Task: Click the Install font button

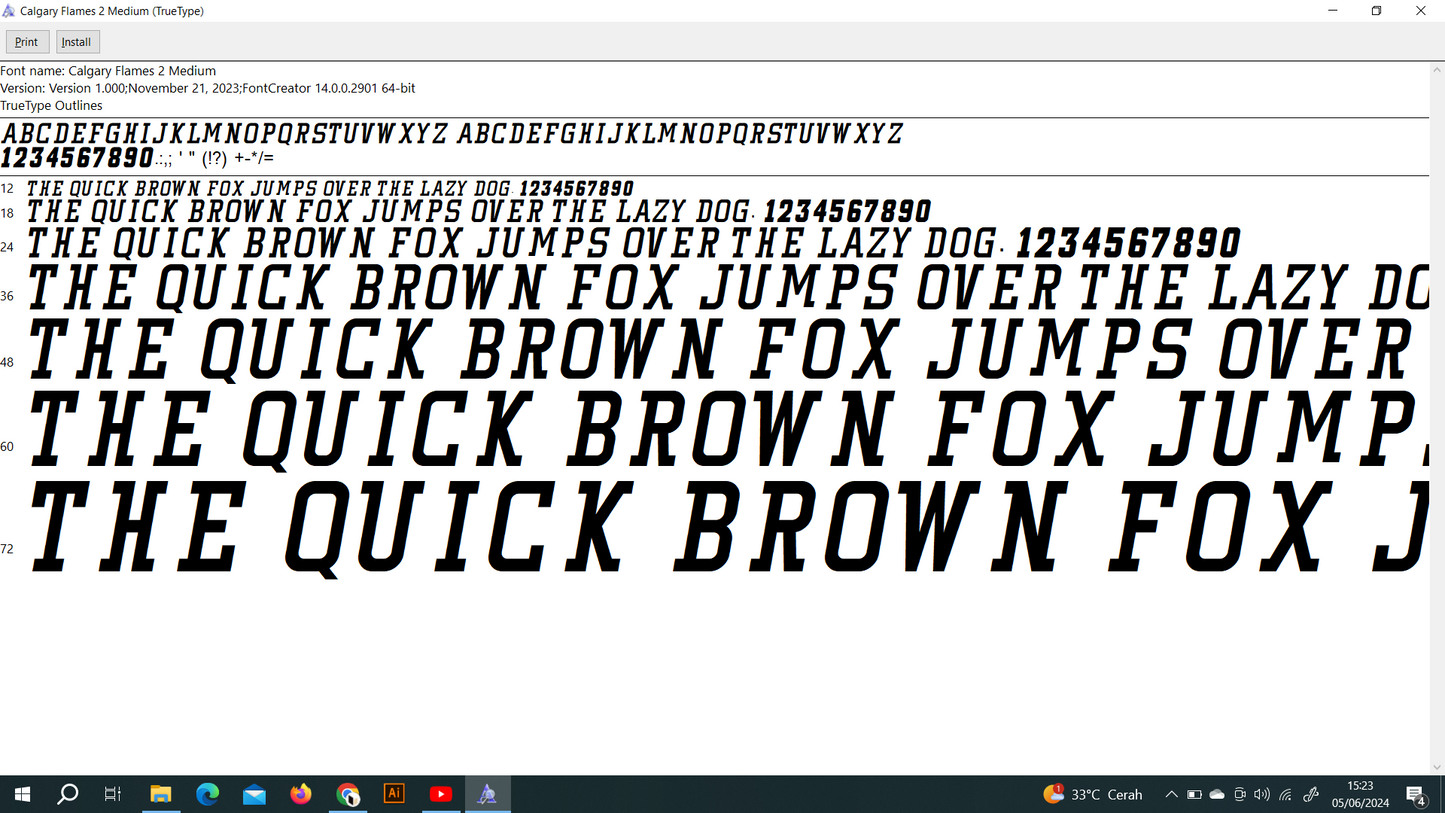Action: coord(77,42)
